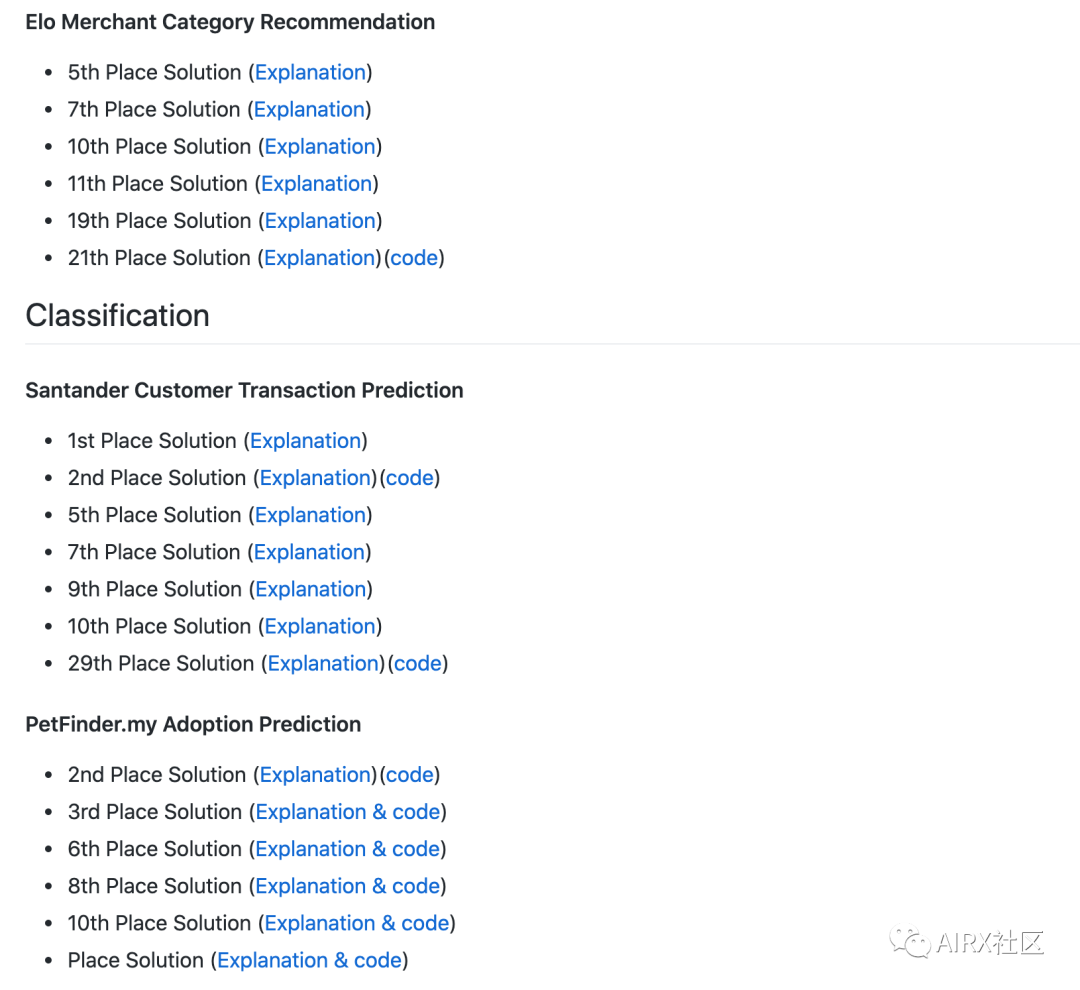Open Santander 1st Place Solution Explanation
1080x990 pixels.
pyautogui.click(x=306, y=441)
